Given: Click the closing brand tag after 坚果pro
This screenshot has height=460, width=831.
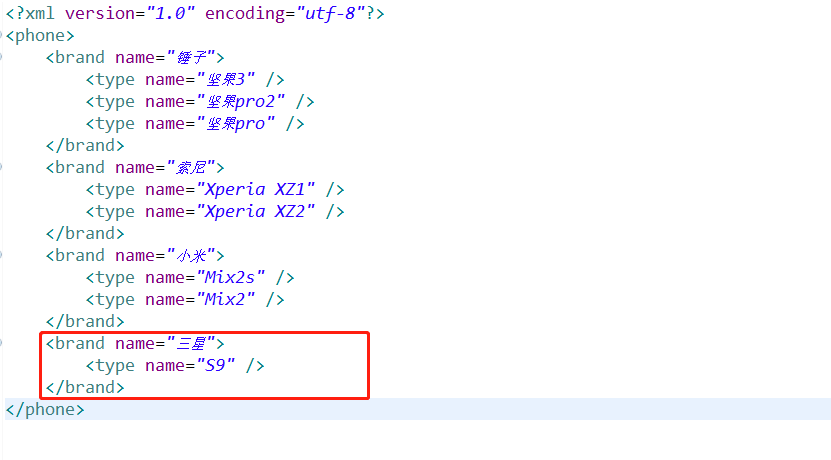Looking at the screenshot, I should (85, 145).
